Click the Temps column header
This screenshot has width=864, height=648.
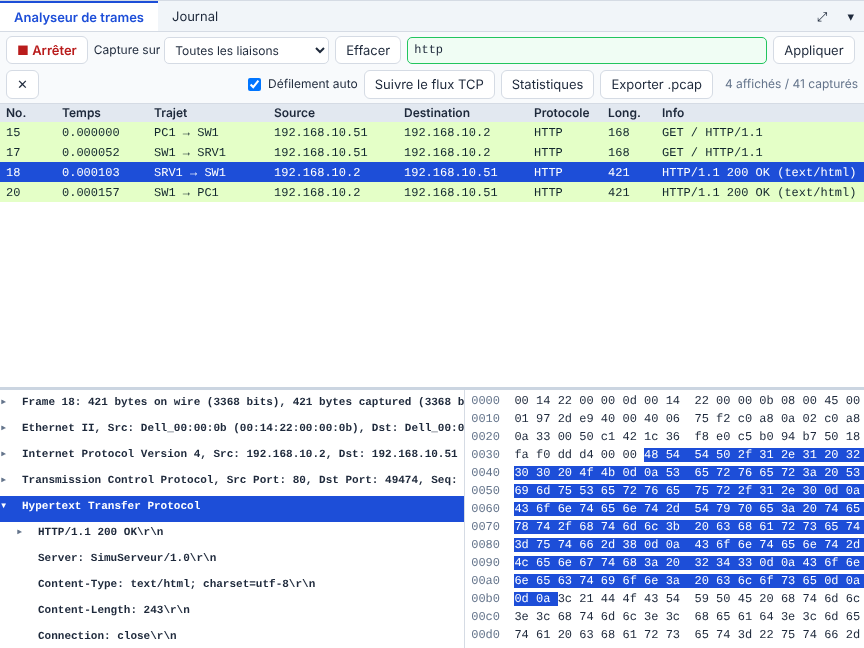81,113
